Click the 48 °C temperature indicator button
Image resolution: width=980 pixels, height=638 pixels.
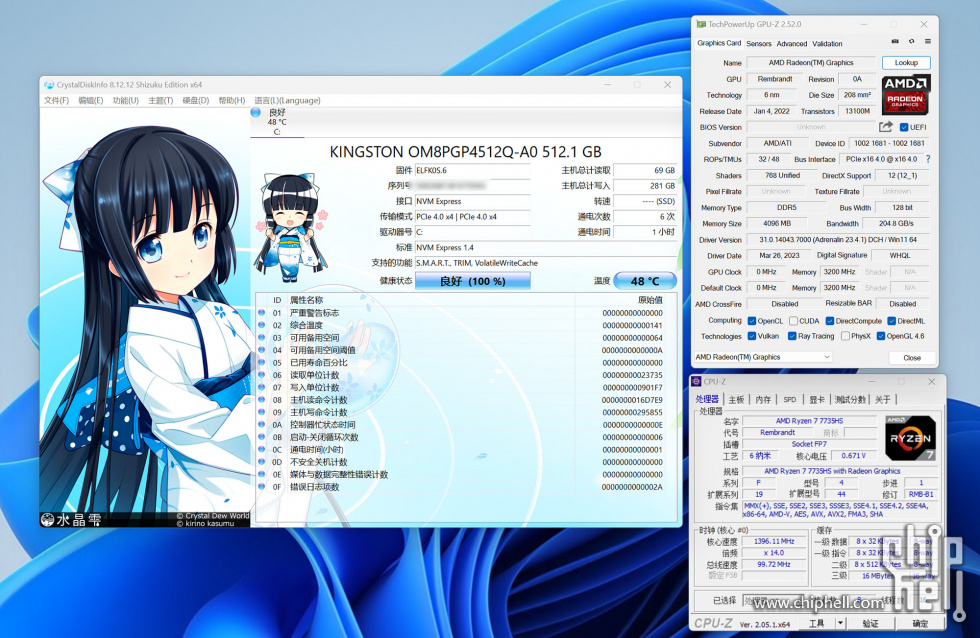tap(645, 281)
